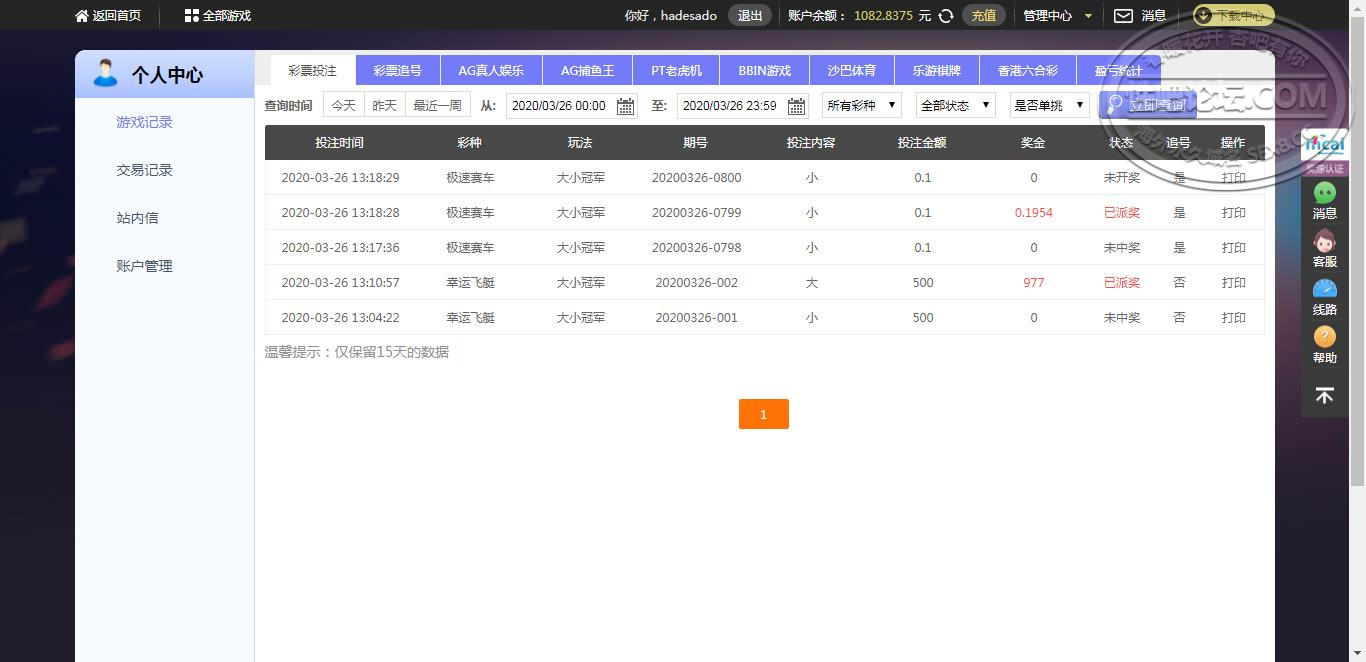Open calendar picker for the end date
Image resolution: width=1366 pixels, height=662 pixels.
pyautogui.click(x=797, y=106)
